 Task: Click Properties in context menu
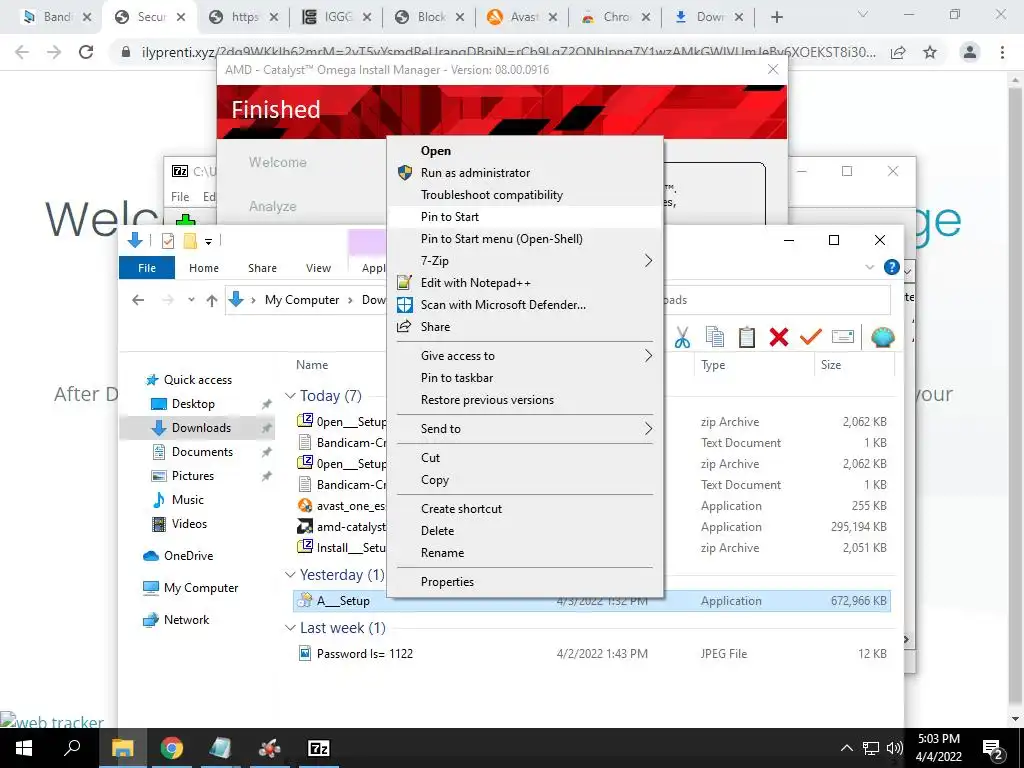[525, 582]
